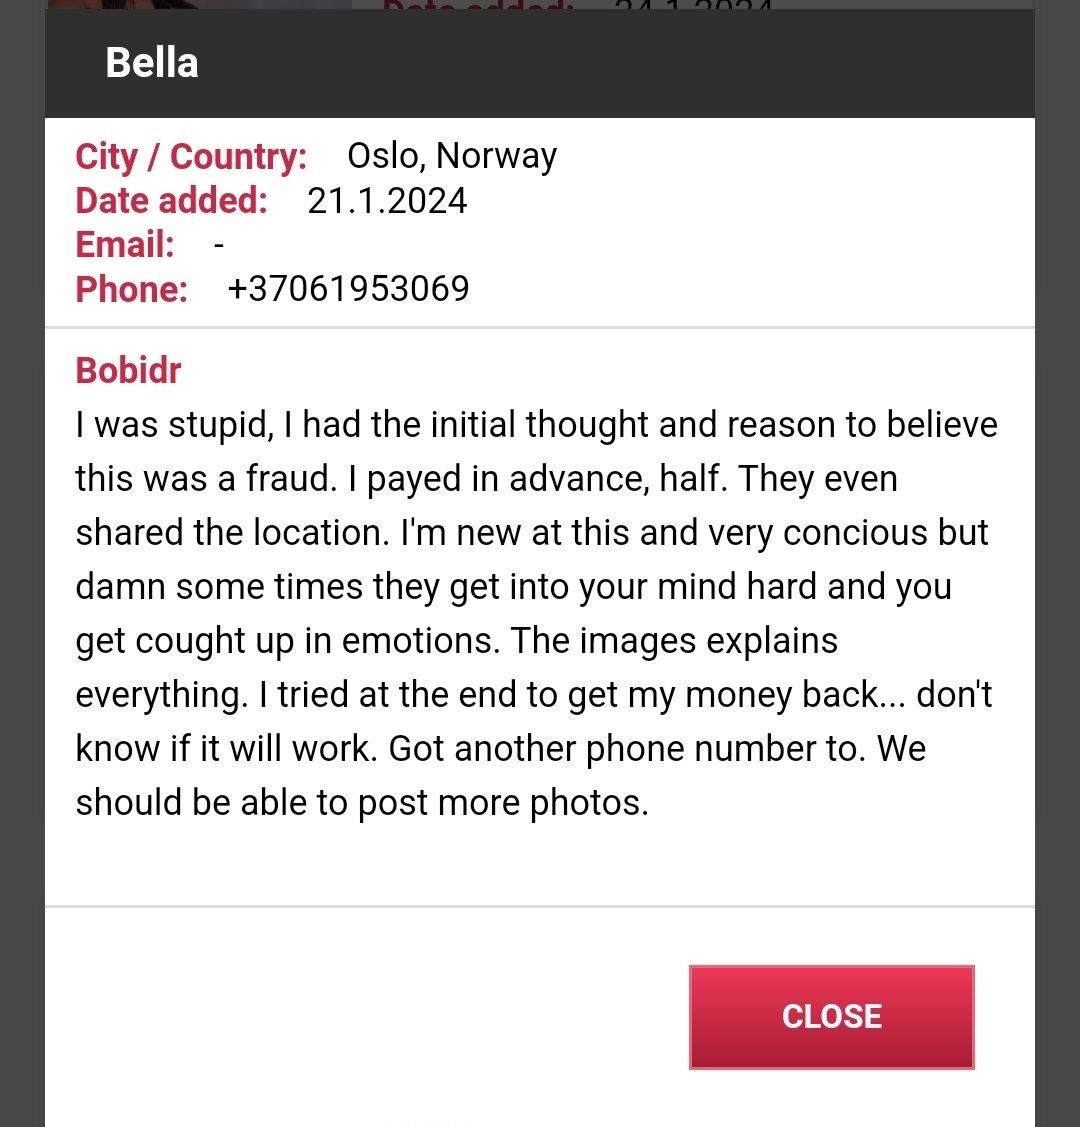Click the City / Country label
Screen dimensions: 1080x1127
(x=191, y=156)
